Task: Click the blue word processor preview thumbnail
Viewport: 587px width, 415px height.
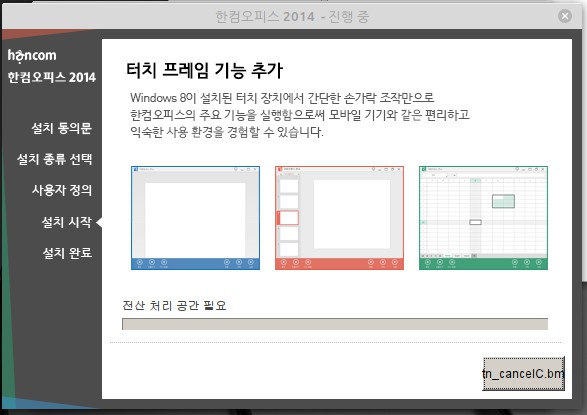Action: click(x=195, y=218)
